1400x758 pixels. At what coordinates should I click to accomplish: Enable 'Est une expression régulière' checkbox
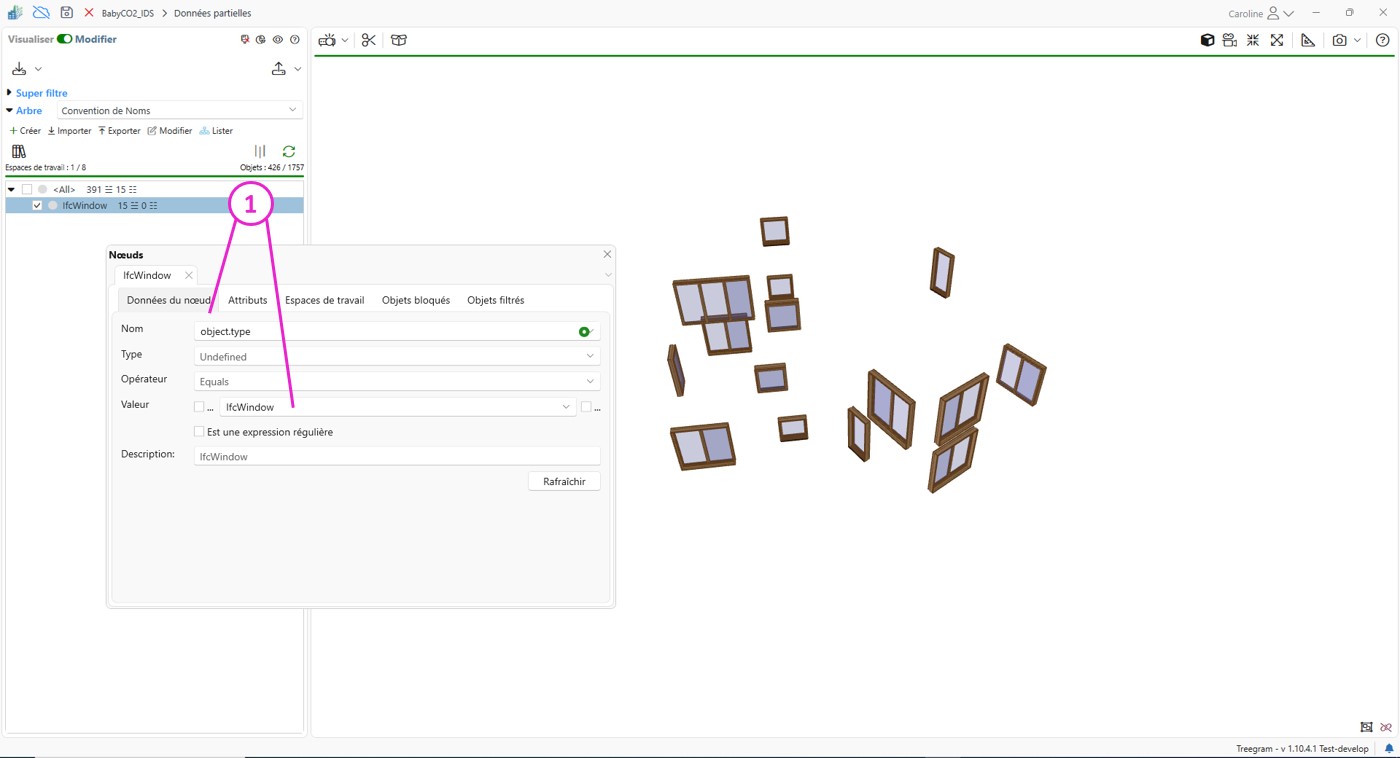click(x=199, y=432)
